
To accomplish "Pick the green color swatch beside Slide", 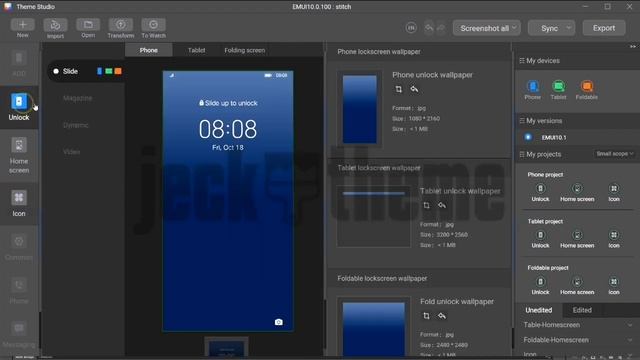I will pos(109,71).
